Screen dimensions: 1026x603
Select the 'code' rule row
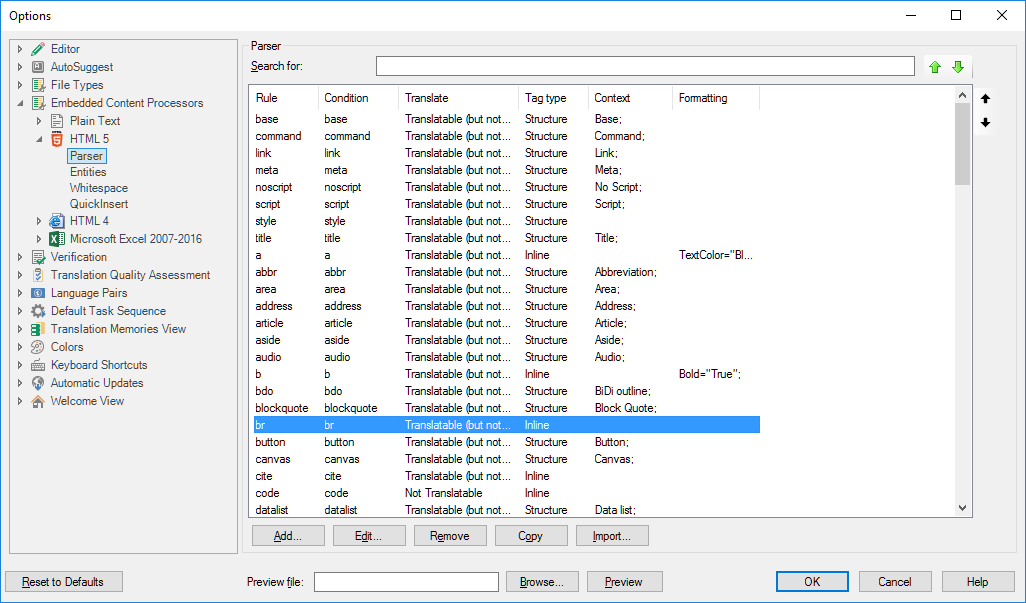506,493
